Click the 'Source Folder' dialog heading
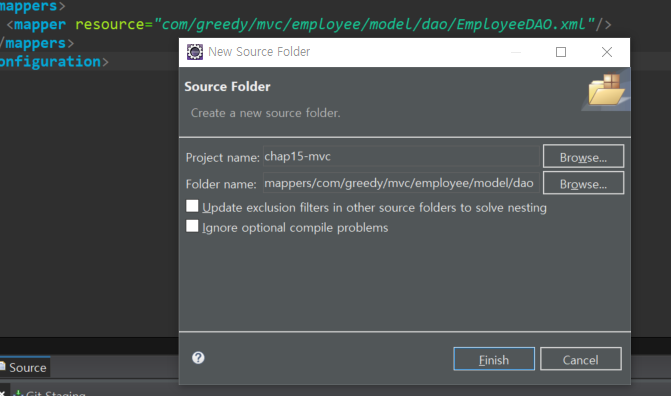The image size is (671, 396). [227, 86]
